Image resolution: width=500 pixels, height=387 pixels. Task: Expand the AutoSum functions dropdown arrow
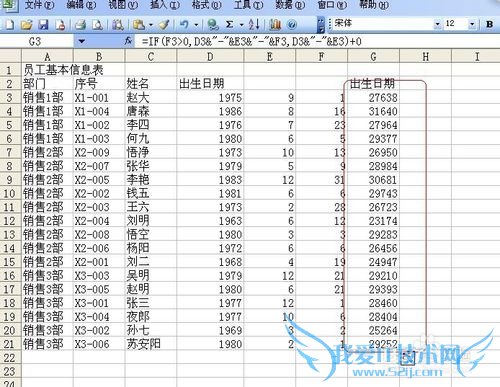click(241, 25)
